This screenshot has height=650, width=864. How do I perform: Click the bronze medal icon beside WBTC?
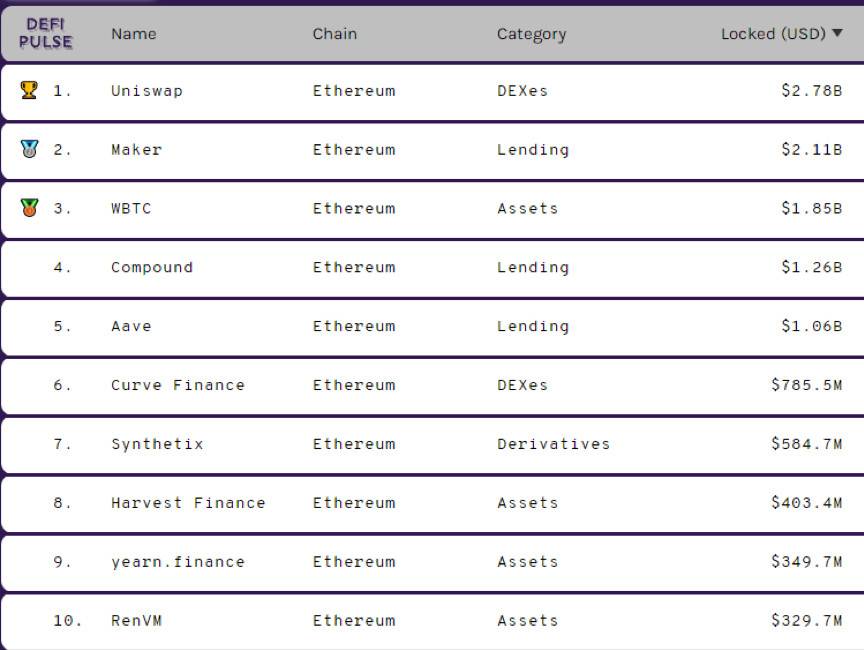tap(29, 208)
